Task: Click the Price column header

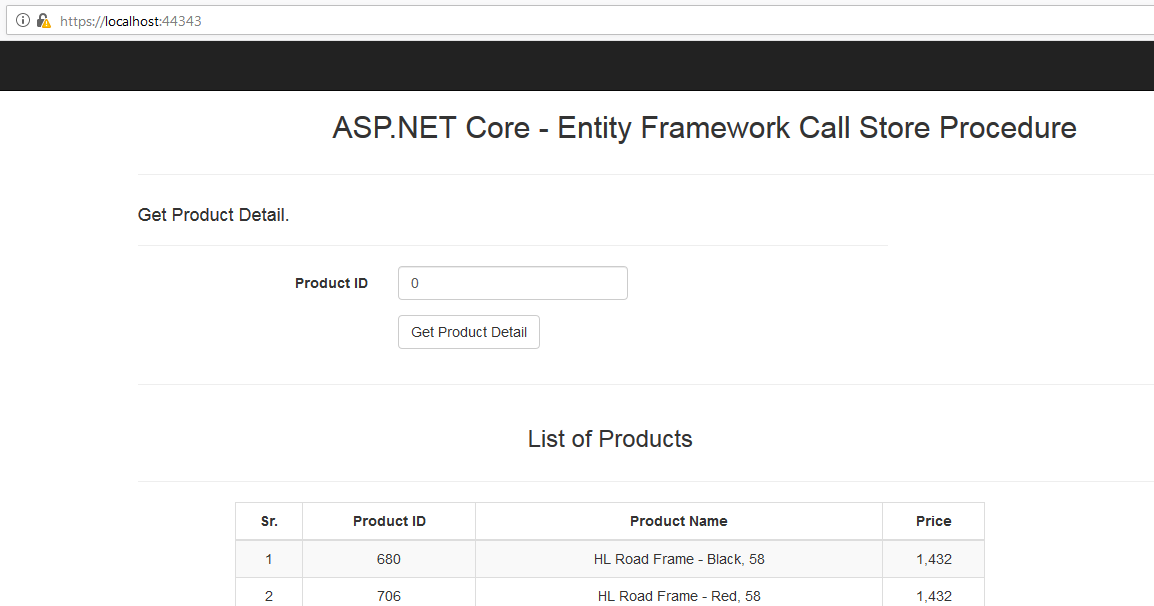Action: click(933, 521)
